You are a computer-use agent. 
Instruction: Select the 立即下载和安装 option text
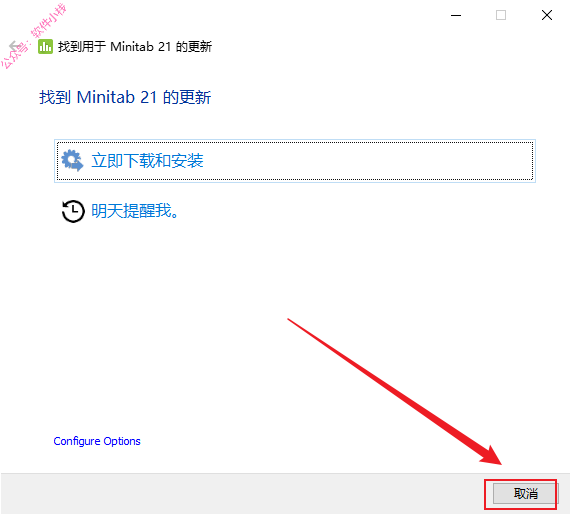(147, 161)
